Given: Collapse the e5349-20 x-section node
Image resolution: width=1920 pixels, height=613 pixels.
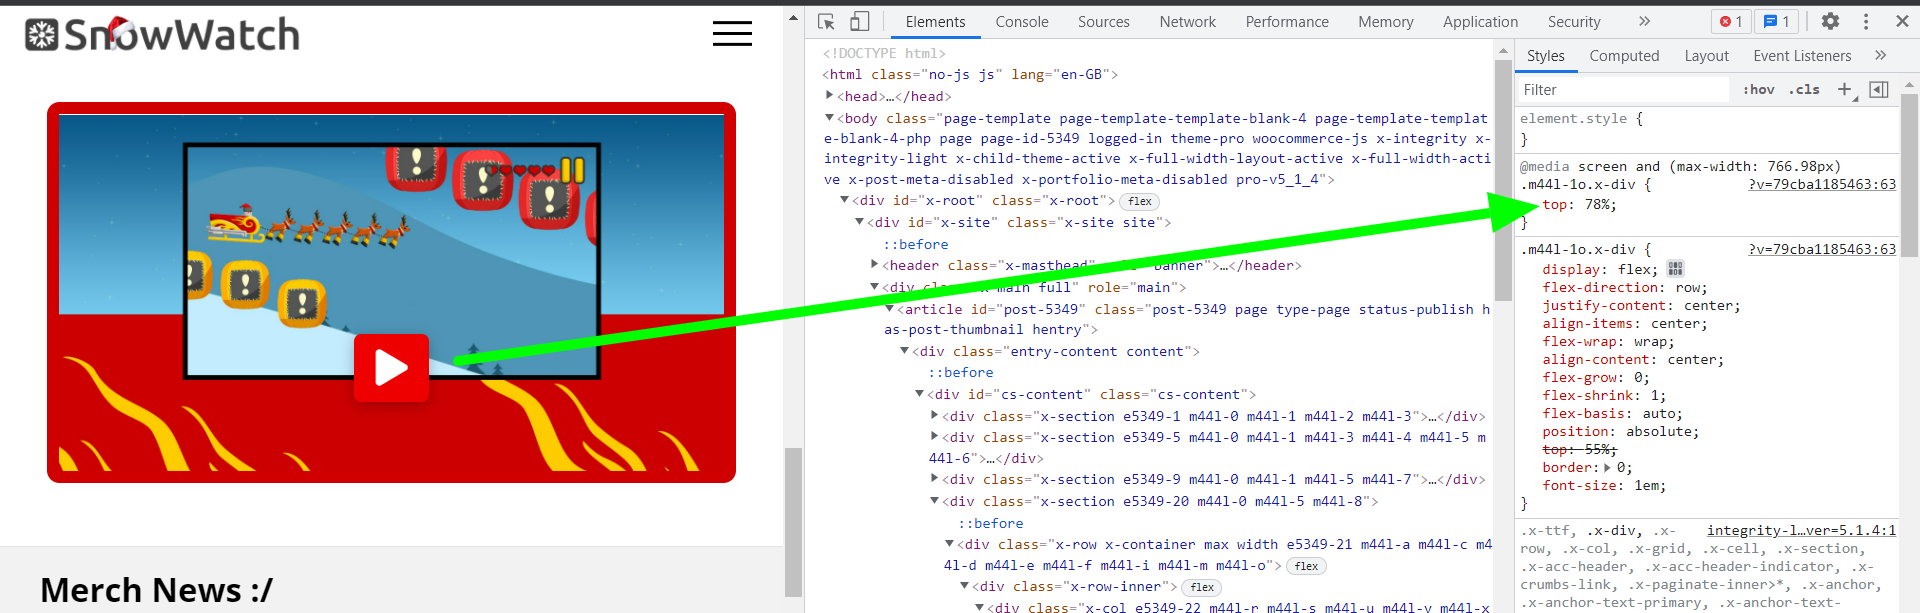Looking at the screenshot, I should (934, 501).
